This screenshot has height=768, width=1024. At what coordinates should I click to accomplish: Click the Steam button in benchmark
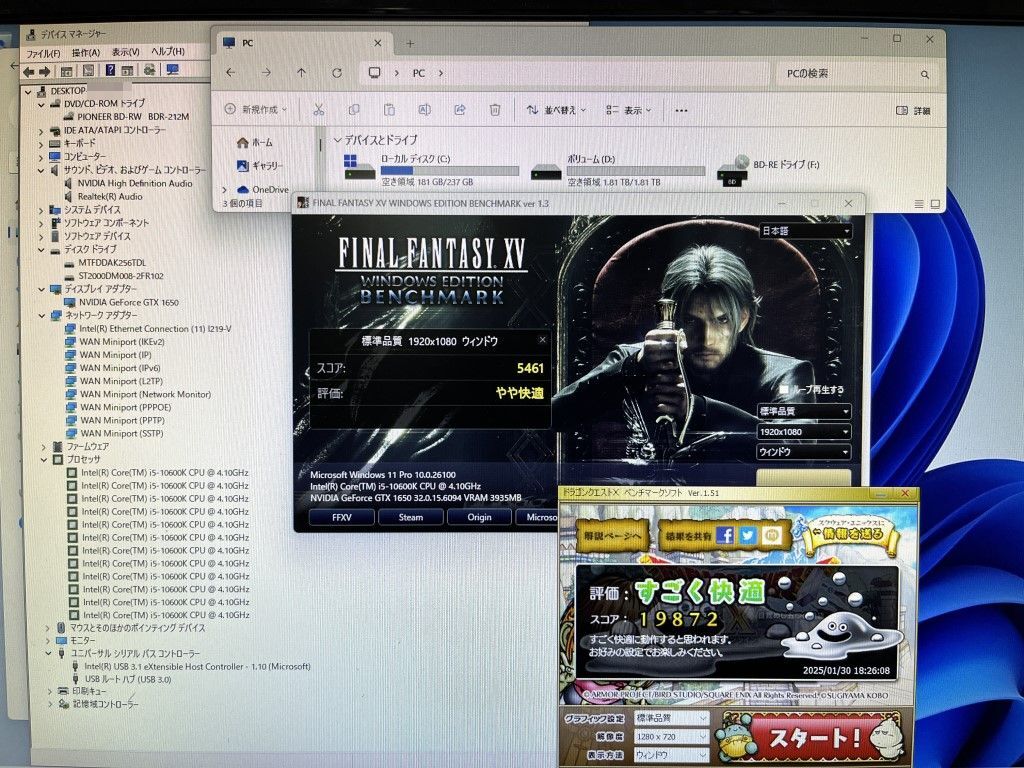point(411,517)
